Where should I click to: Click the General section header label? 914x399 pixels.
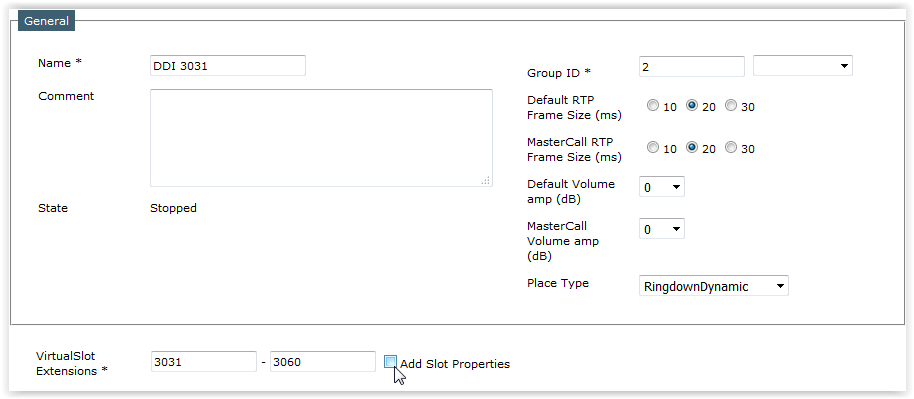(46, 21)
